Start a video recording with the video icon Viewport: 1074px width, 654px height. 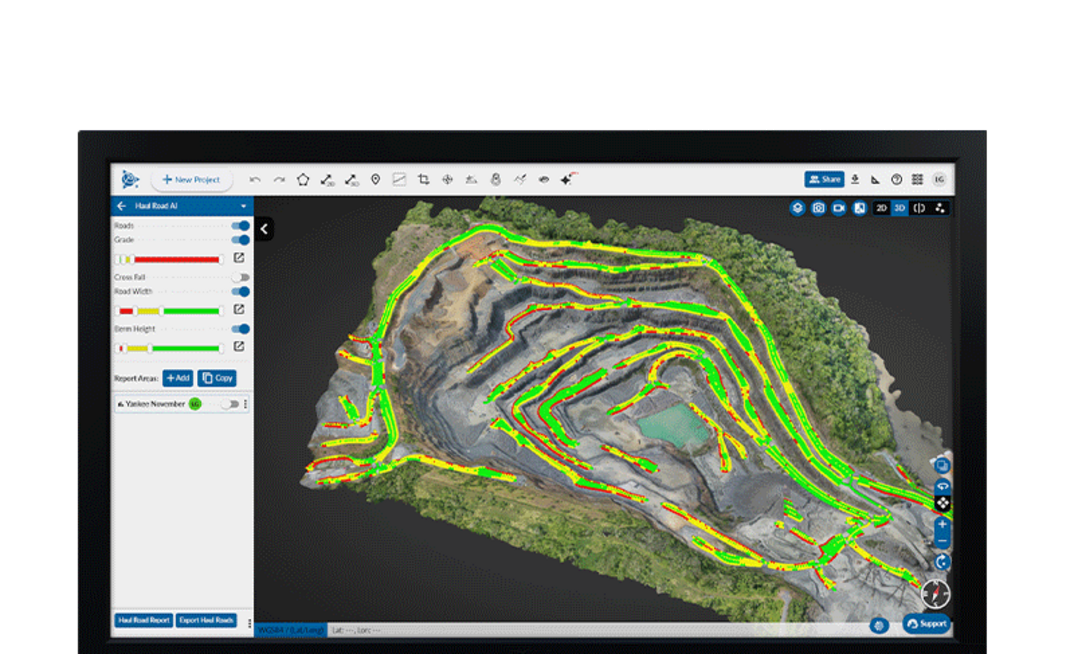click(839, 208)
